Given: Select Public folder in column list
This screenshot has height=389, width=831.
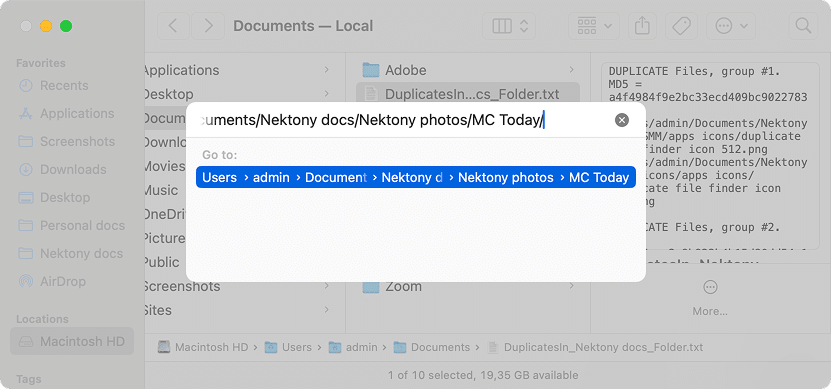Looking at the screenshot, I should click(161, 262).
